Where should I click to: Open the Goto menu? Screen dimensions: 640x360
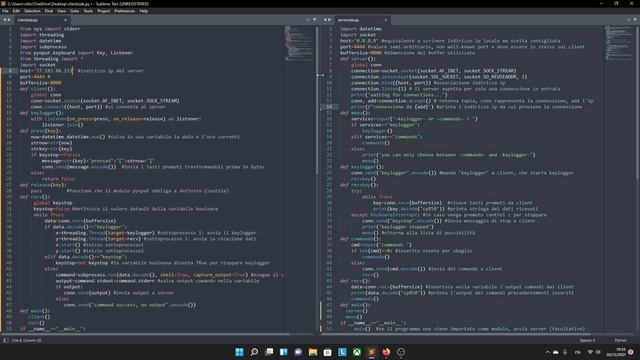click(75, 11)
